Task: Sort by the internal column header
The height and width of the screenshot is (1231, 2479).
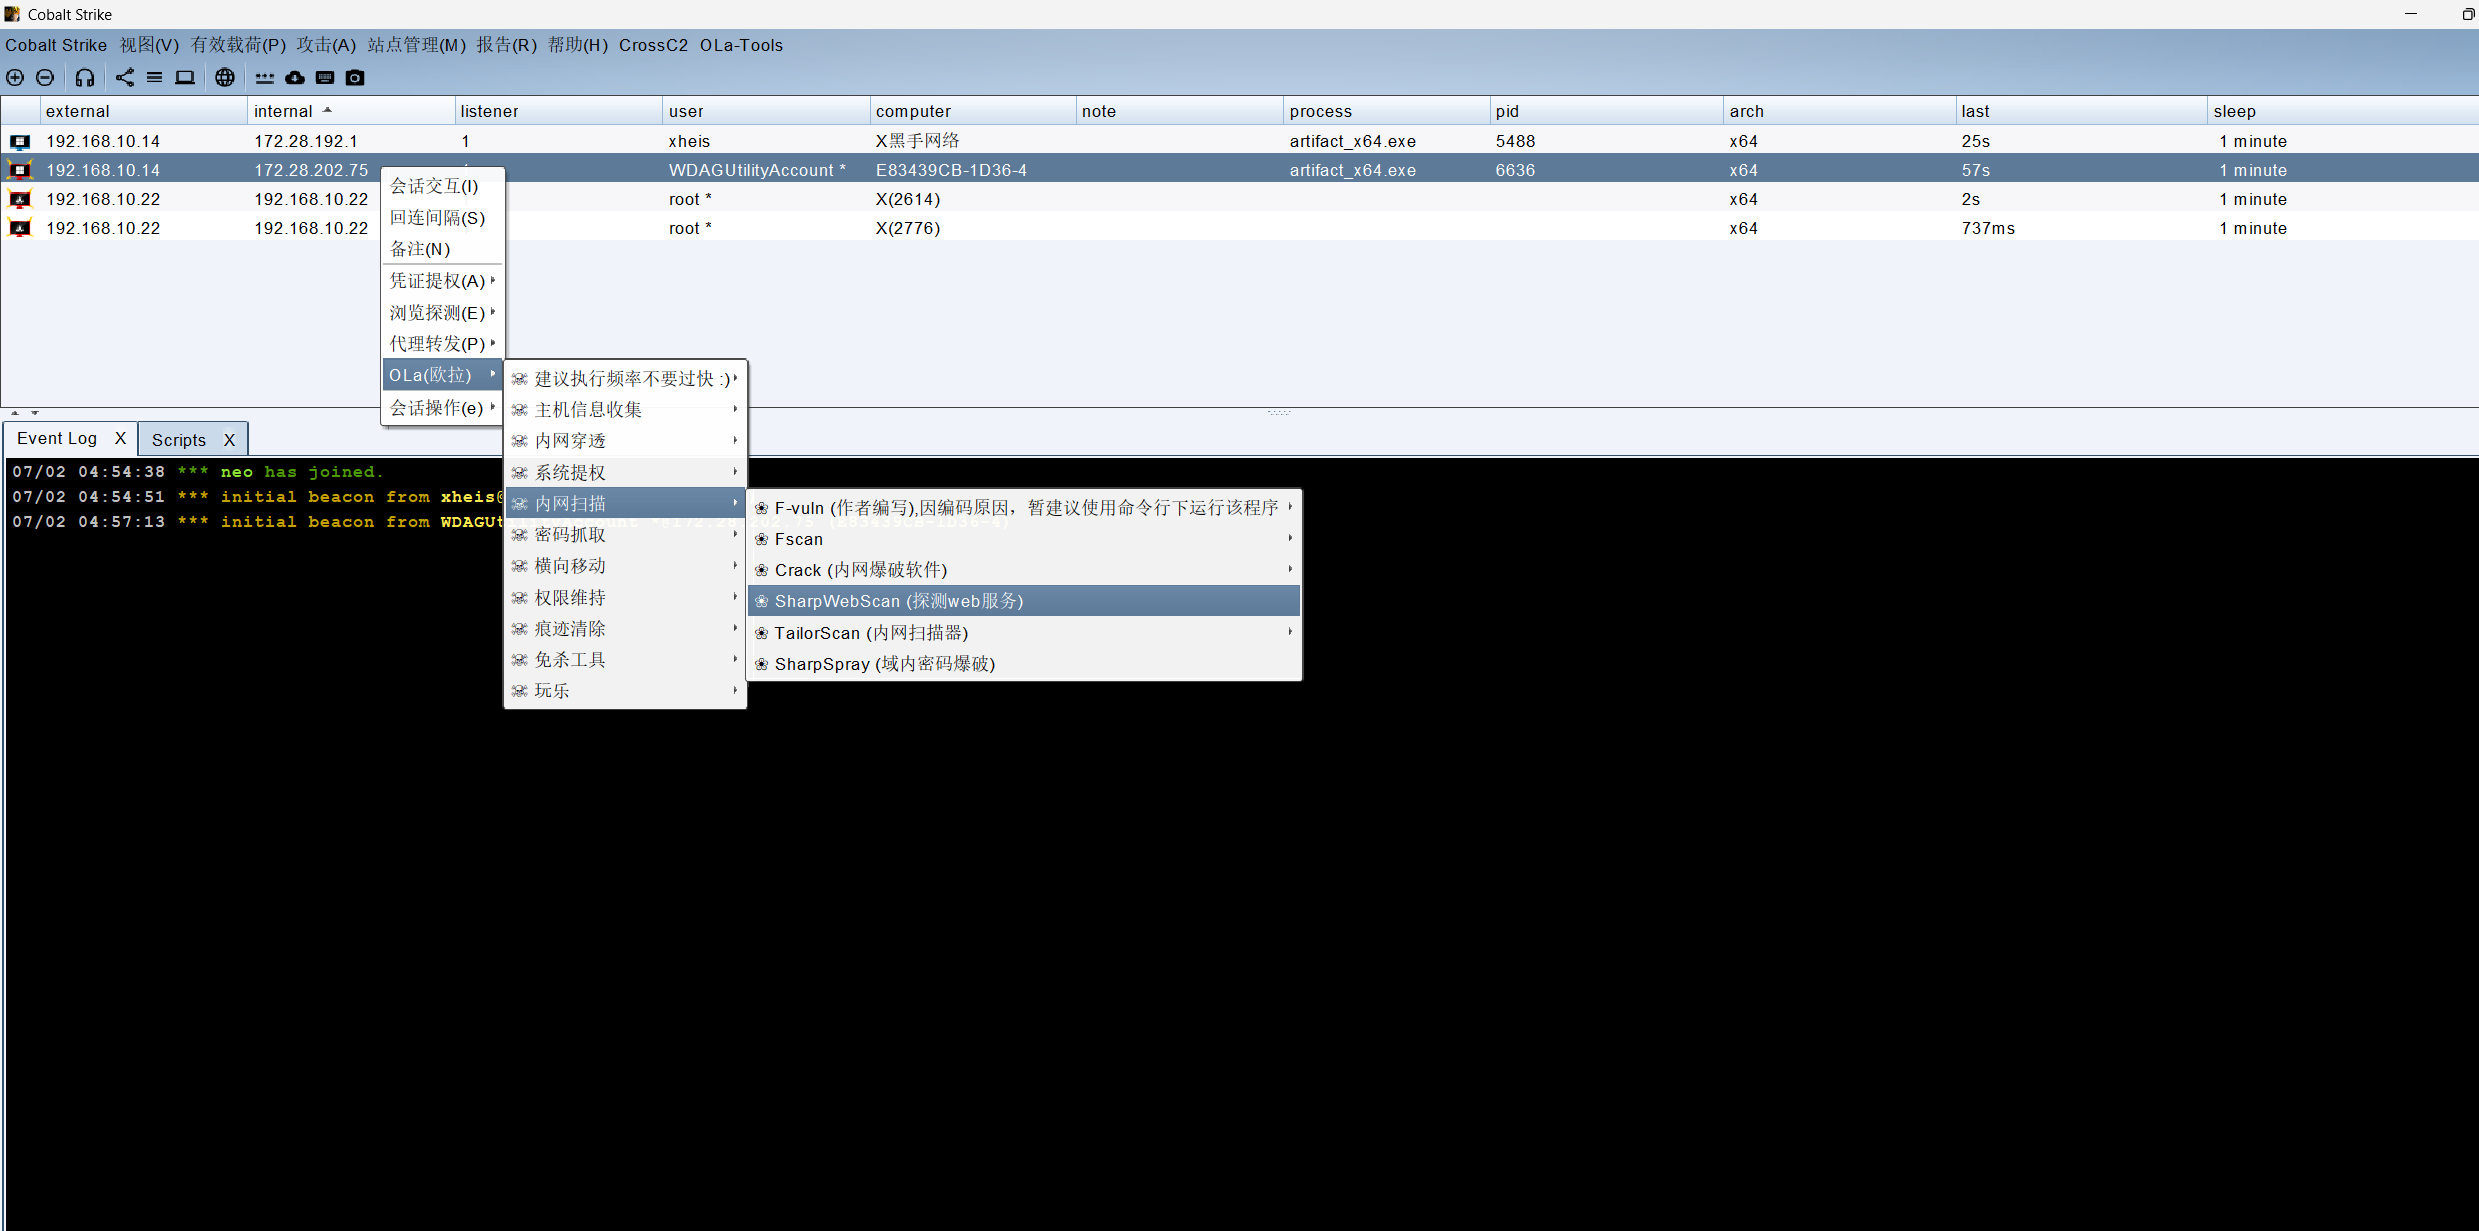Action: [350, 111]
